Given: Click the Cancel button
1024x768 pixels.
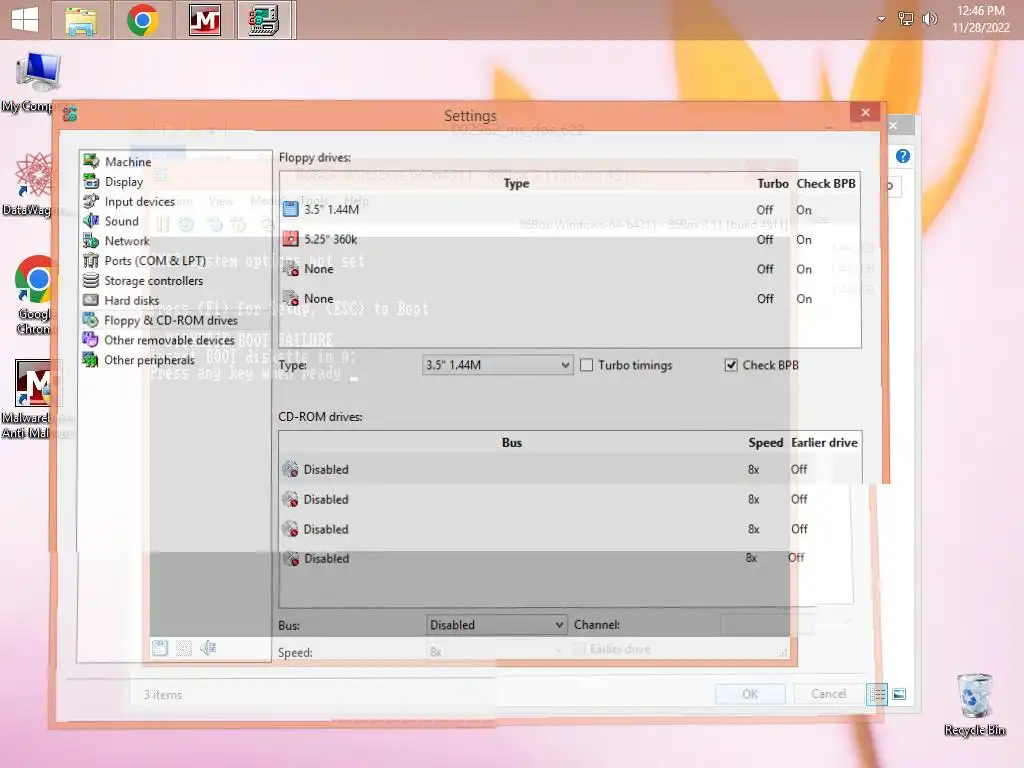Looking at the screenshot, I should coord(828,694).
